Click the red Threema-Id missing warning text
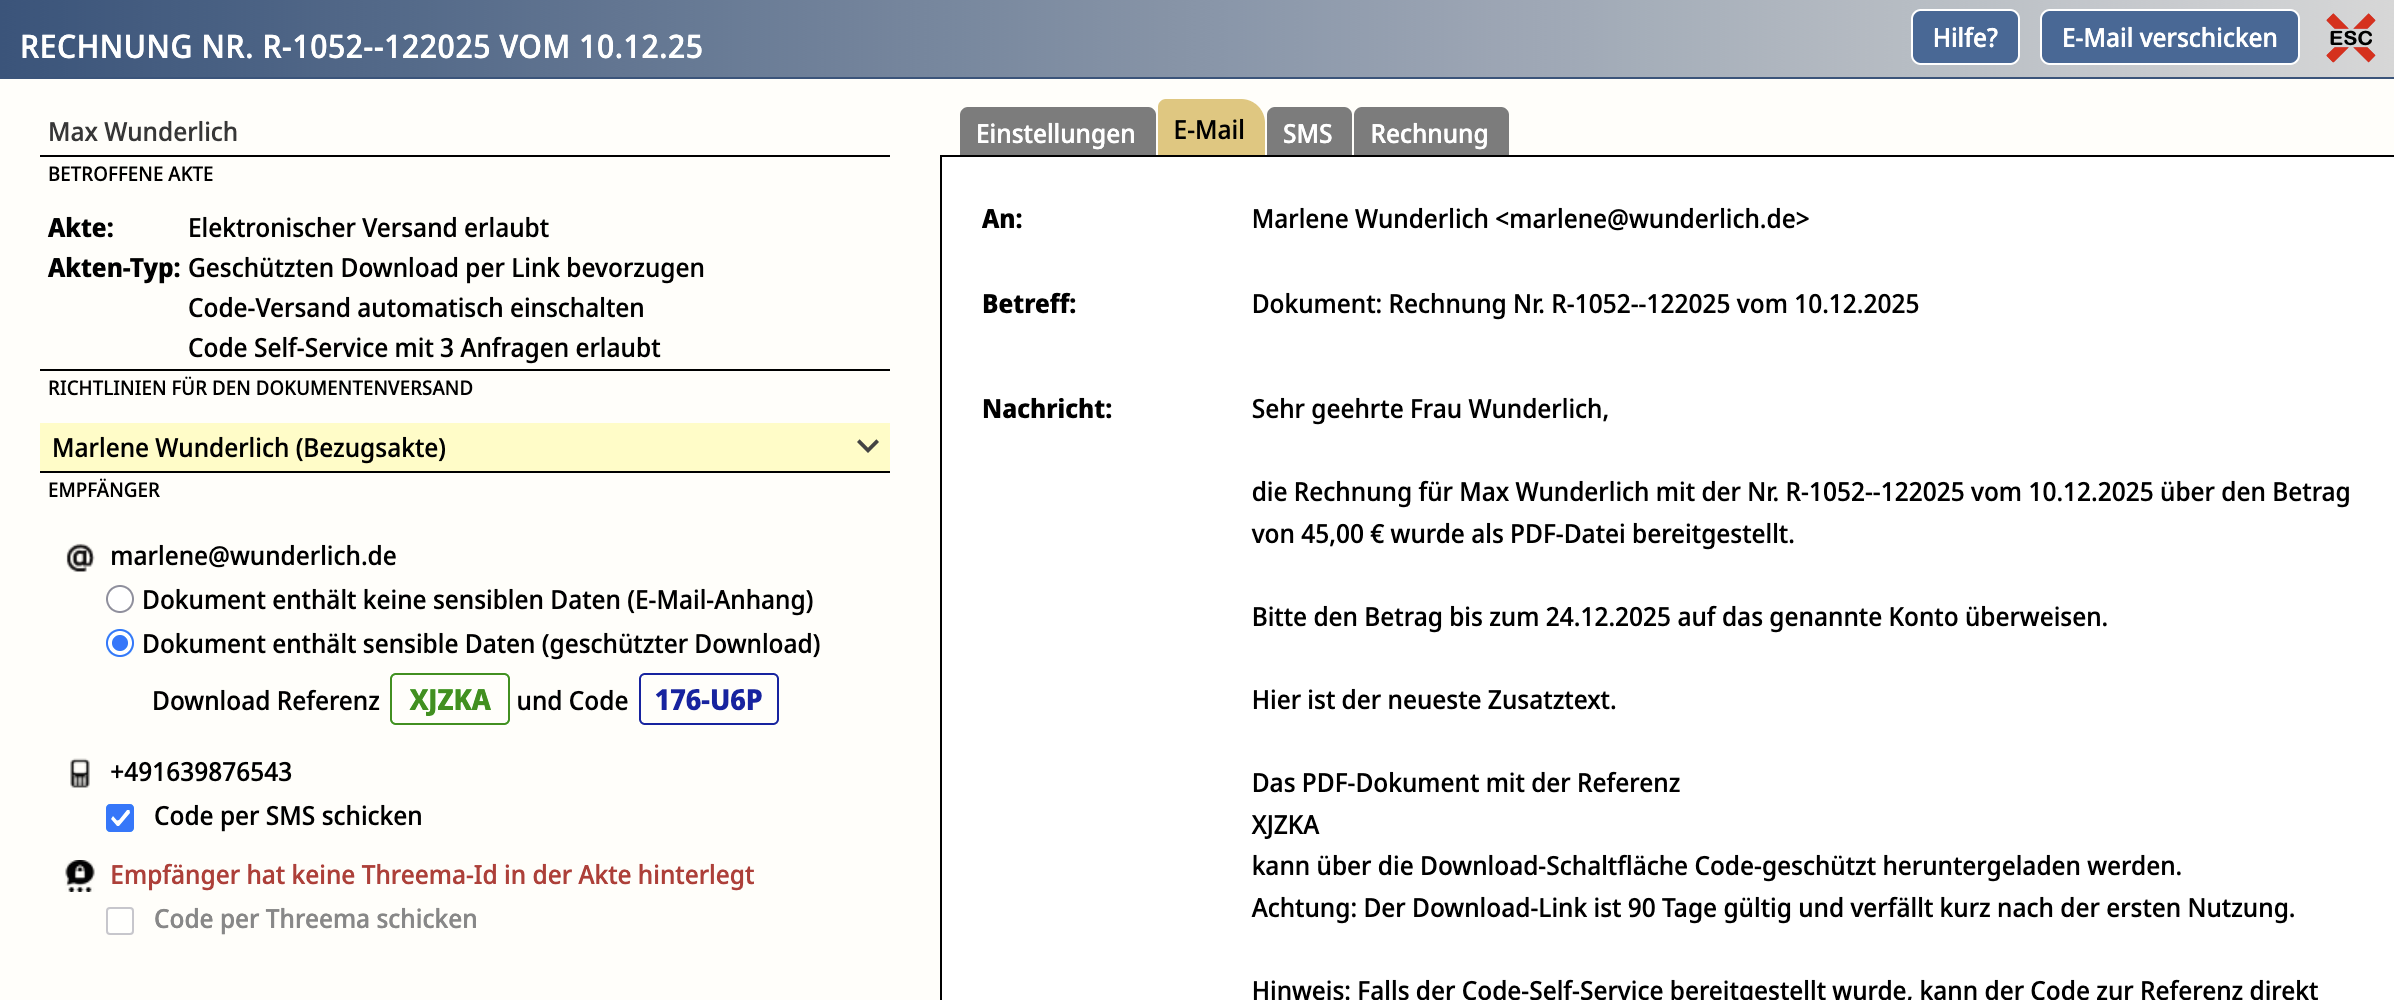 point(431,875)
